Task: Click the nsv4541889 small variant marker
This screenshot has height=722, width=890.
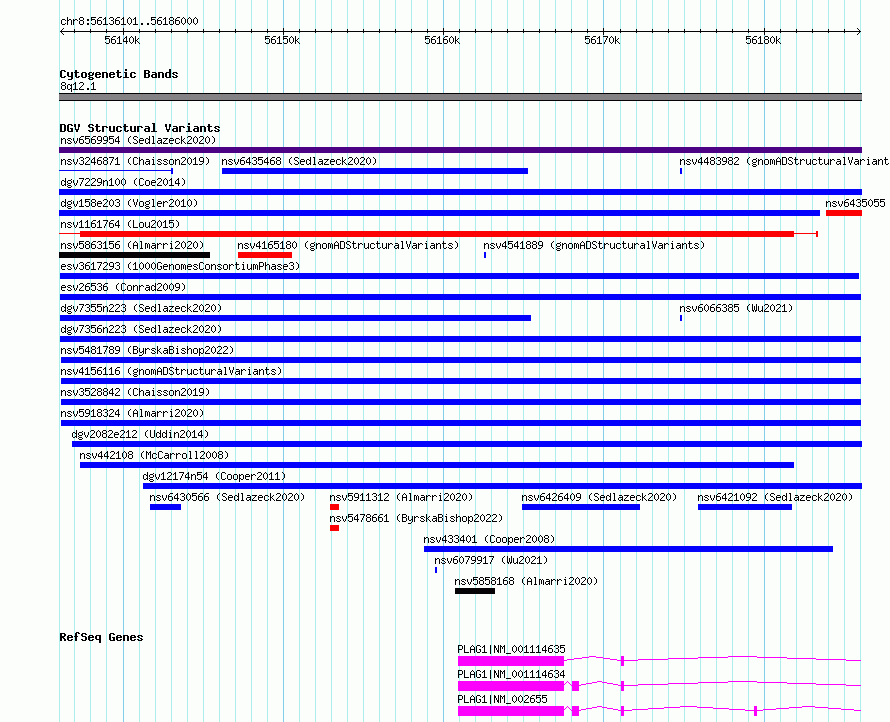Action: pos(485,255)
